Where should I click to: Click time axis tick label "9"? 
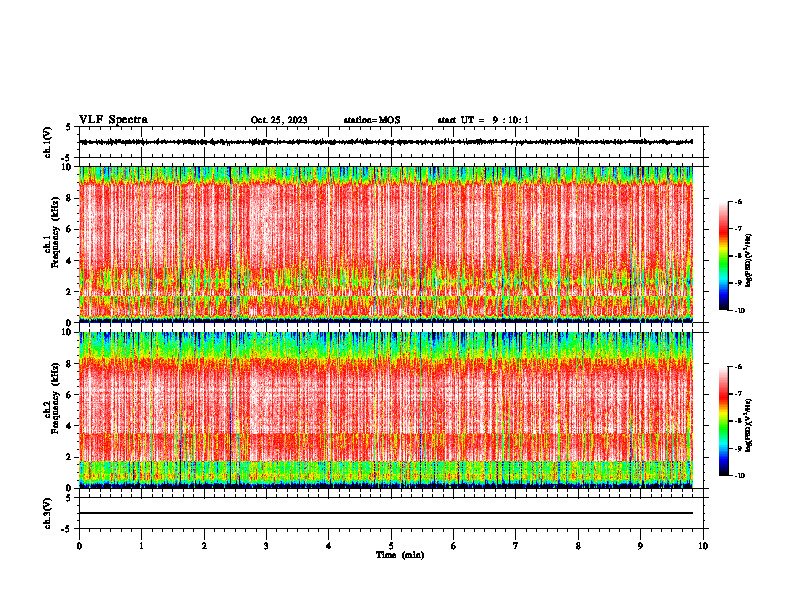640,546
